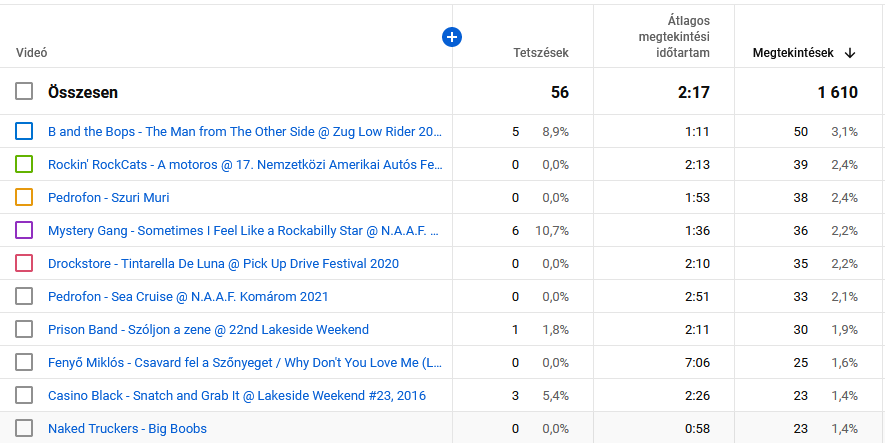The image size is (885, 443).
Task: Click the blue plus add-metric icon
Action: (x=452, y=37)
